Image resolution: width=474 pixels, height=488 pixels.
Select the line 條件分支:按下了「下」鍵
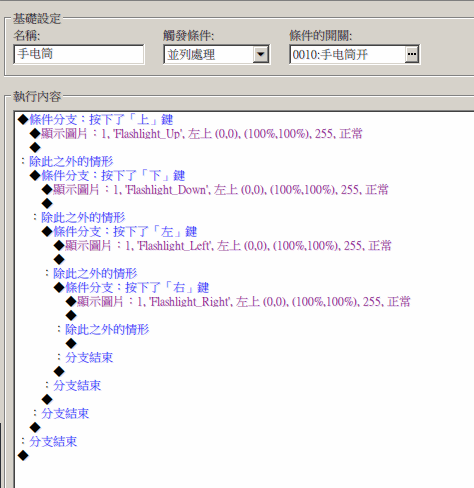tap(107, 175)
